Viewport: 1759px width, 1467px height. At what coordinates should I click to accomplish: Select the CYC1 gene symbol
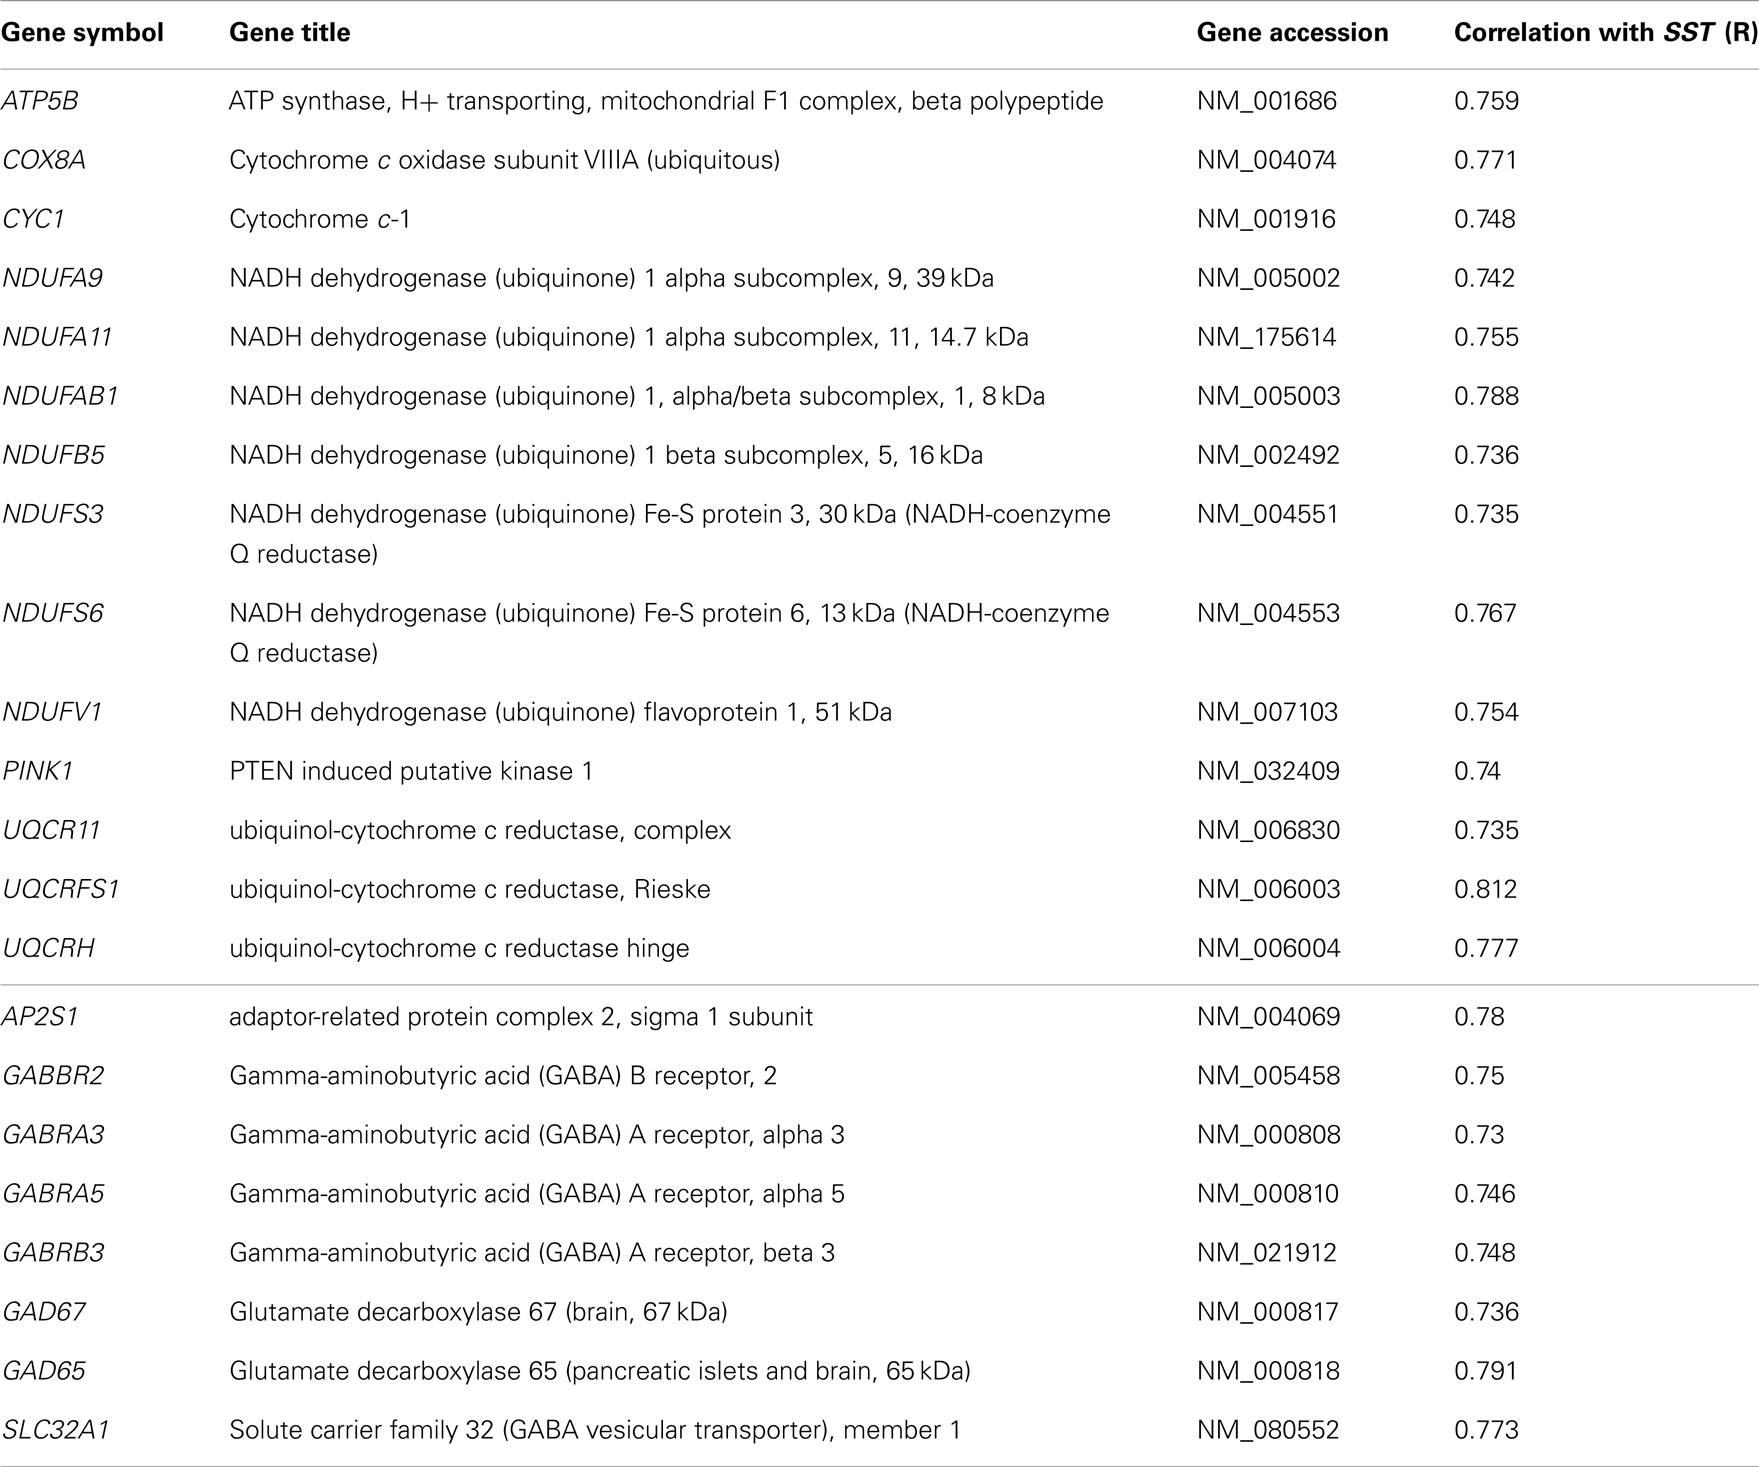[34, 219]
